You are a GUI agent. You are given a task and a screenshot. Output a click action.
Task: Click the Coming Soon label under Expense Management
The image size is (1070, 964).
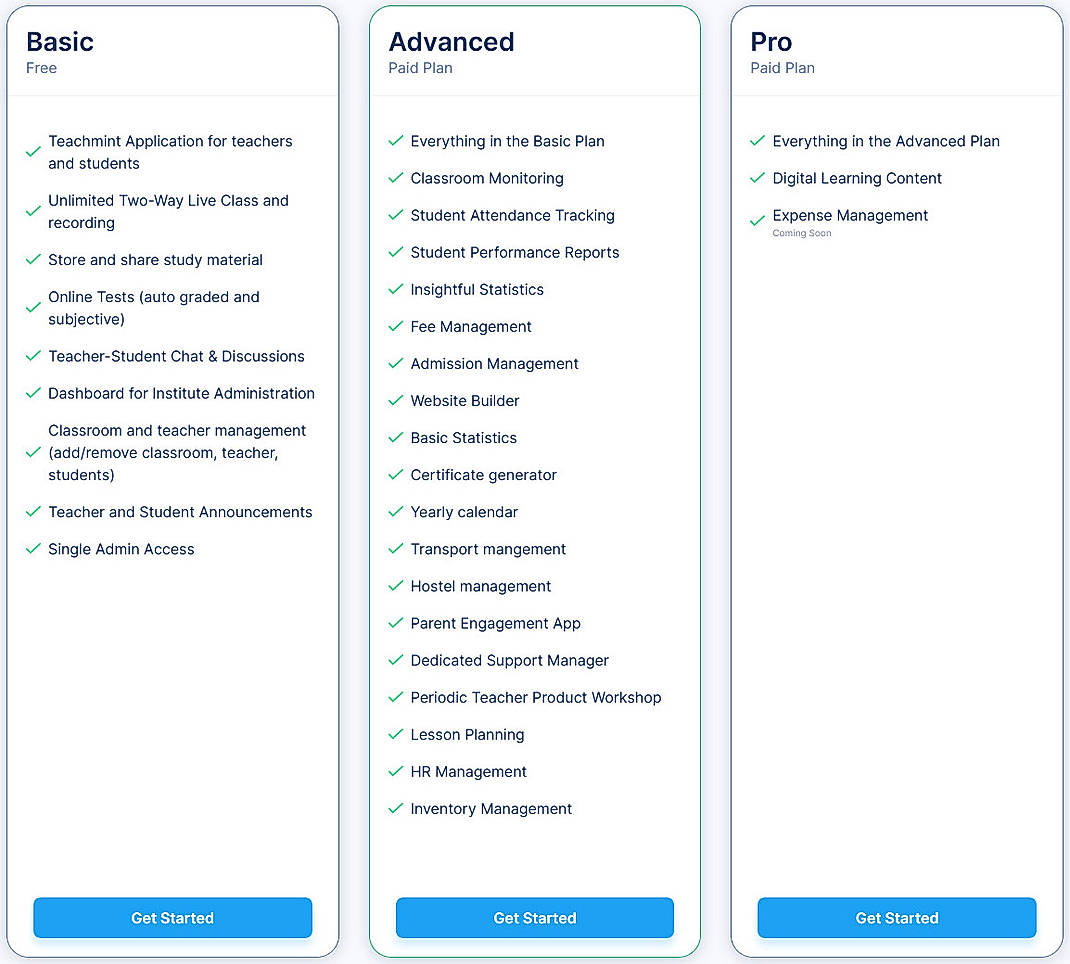[x=801, y=232]
